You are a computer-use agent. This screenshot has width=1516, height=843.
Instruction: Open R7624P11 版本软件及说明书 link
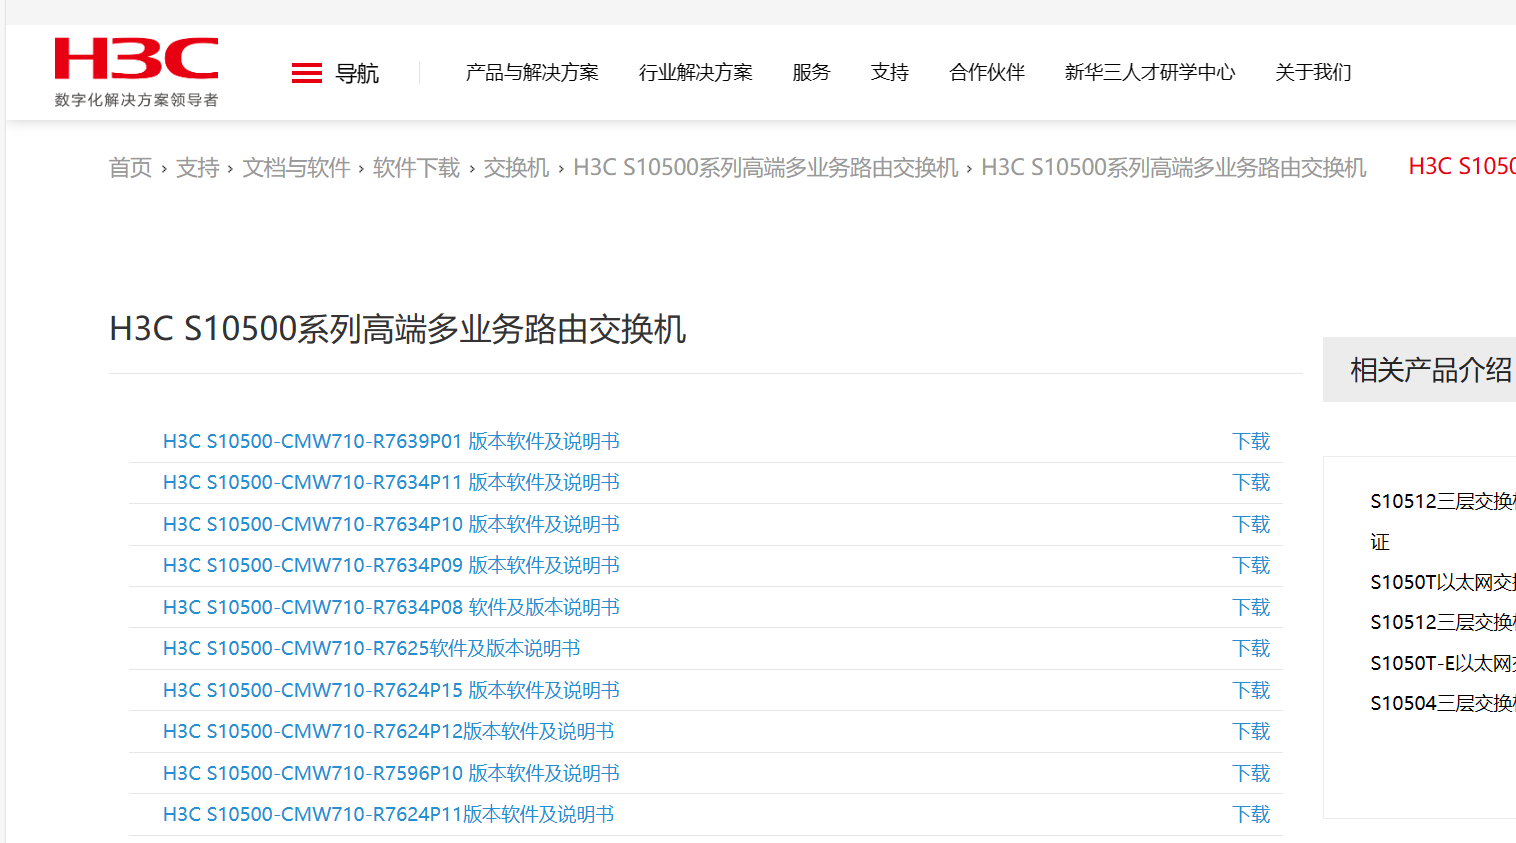pyautogui.click(x=388, y=815)
